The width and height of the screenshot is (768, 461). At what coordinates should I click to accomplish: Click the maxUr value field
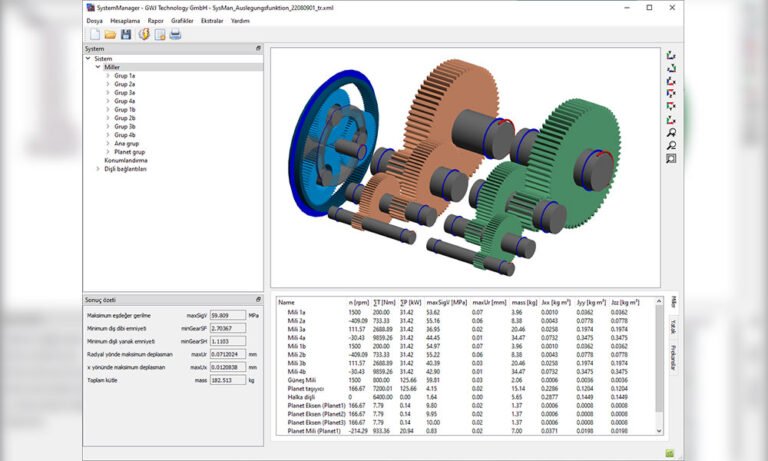click(x=228, y=354)
